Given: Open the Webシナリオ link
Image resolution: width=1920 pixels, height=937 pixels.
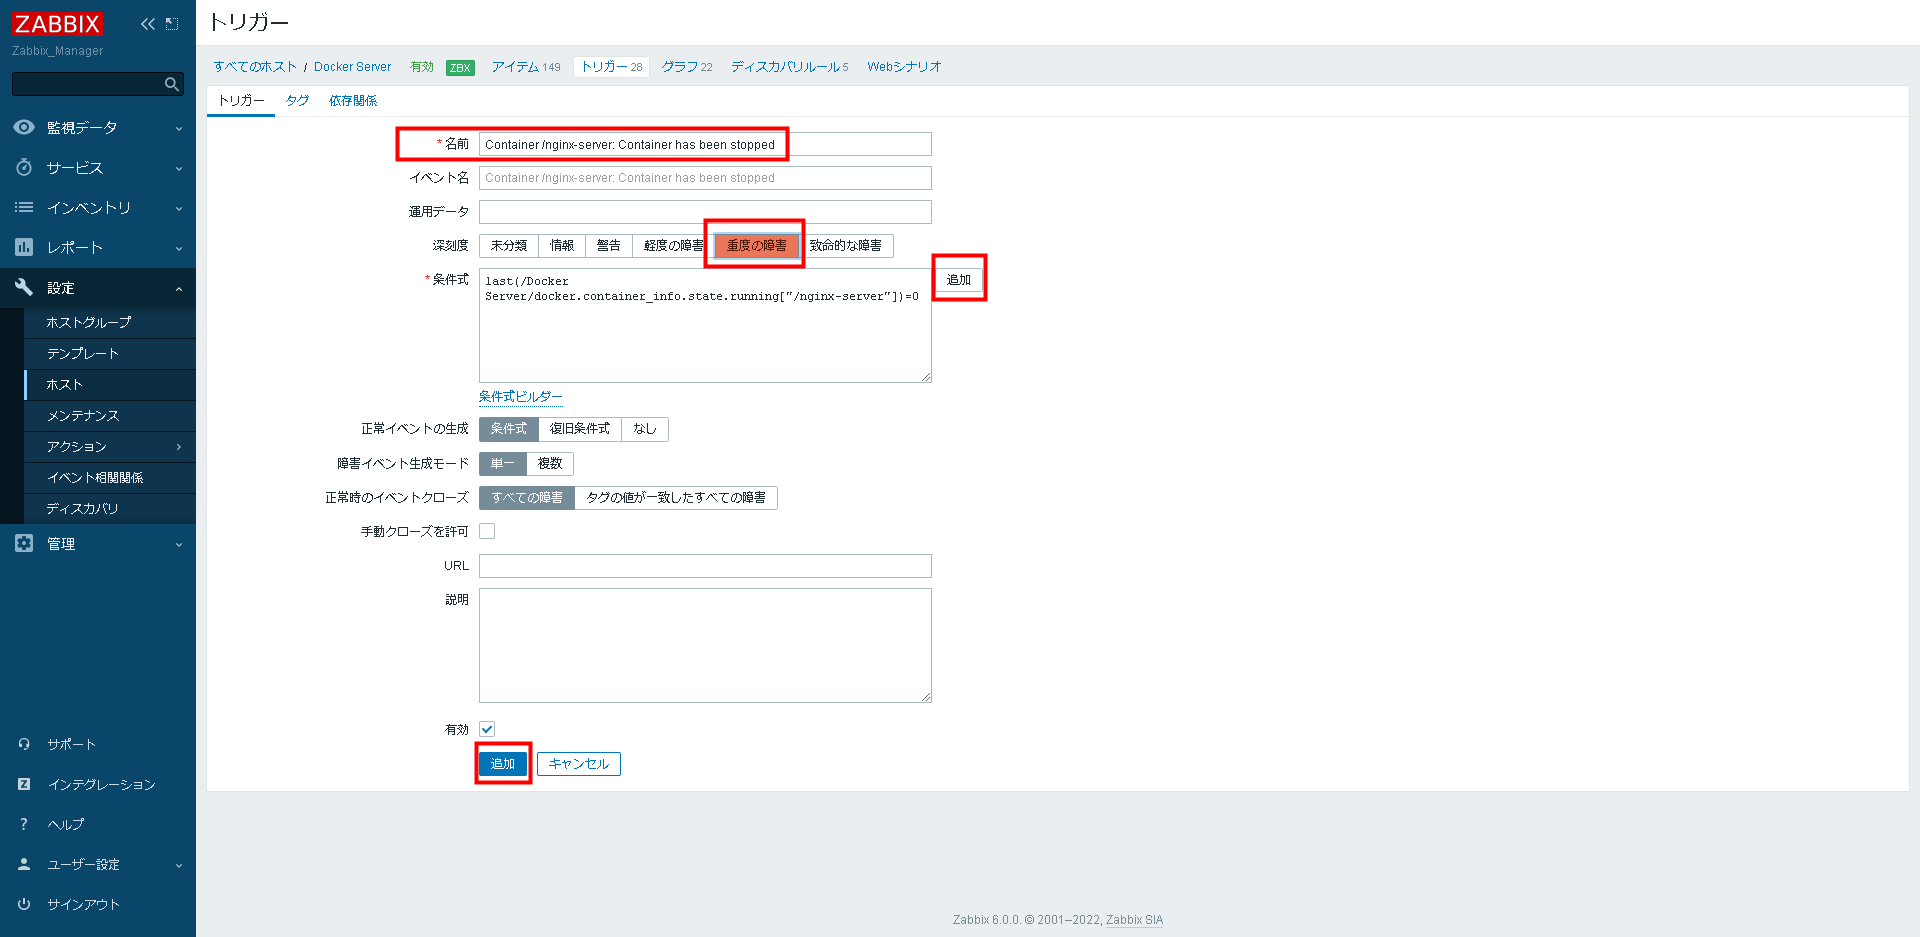Looking at the screenshot, I should [x=904, y=67].
